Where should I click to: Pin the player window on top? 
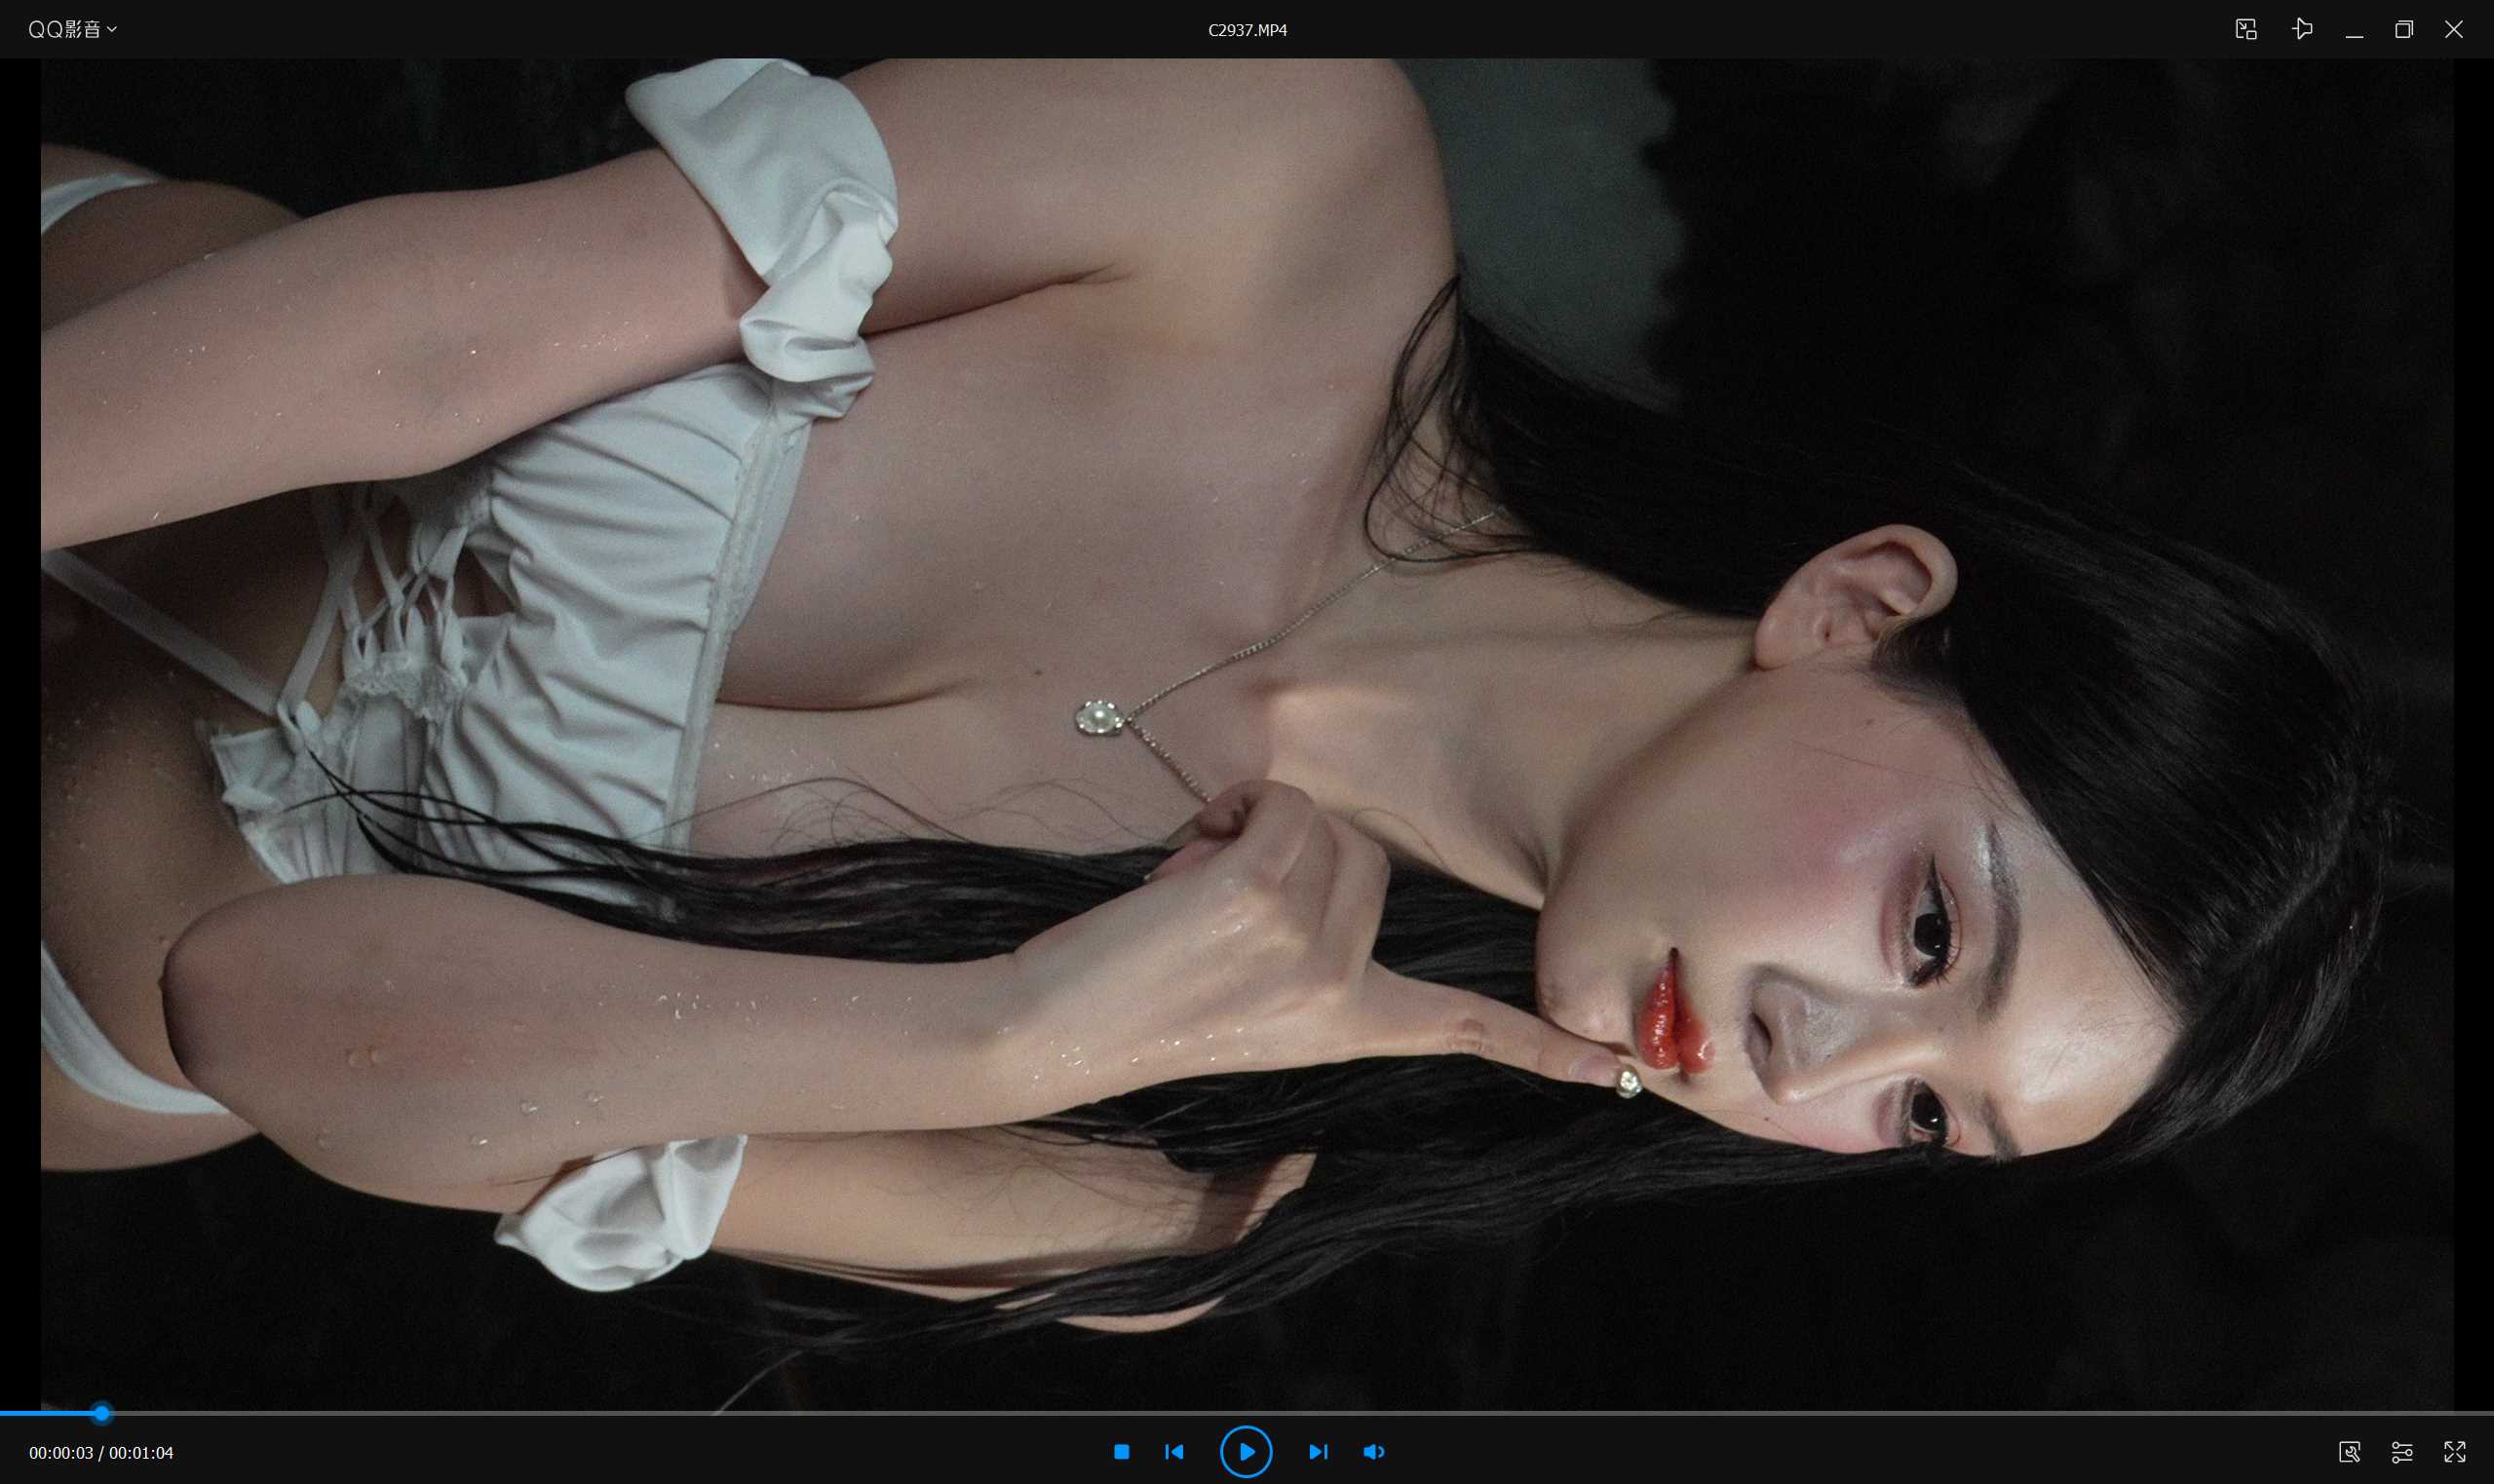[x=2302, y=29]
